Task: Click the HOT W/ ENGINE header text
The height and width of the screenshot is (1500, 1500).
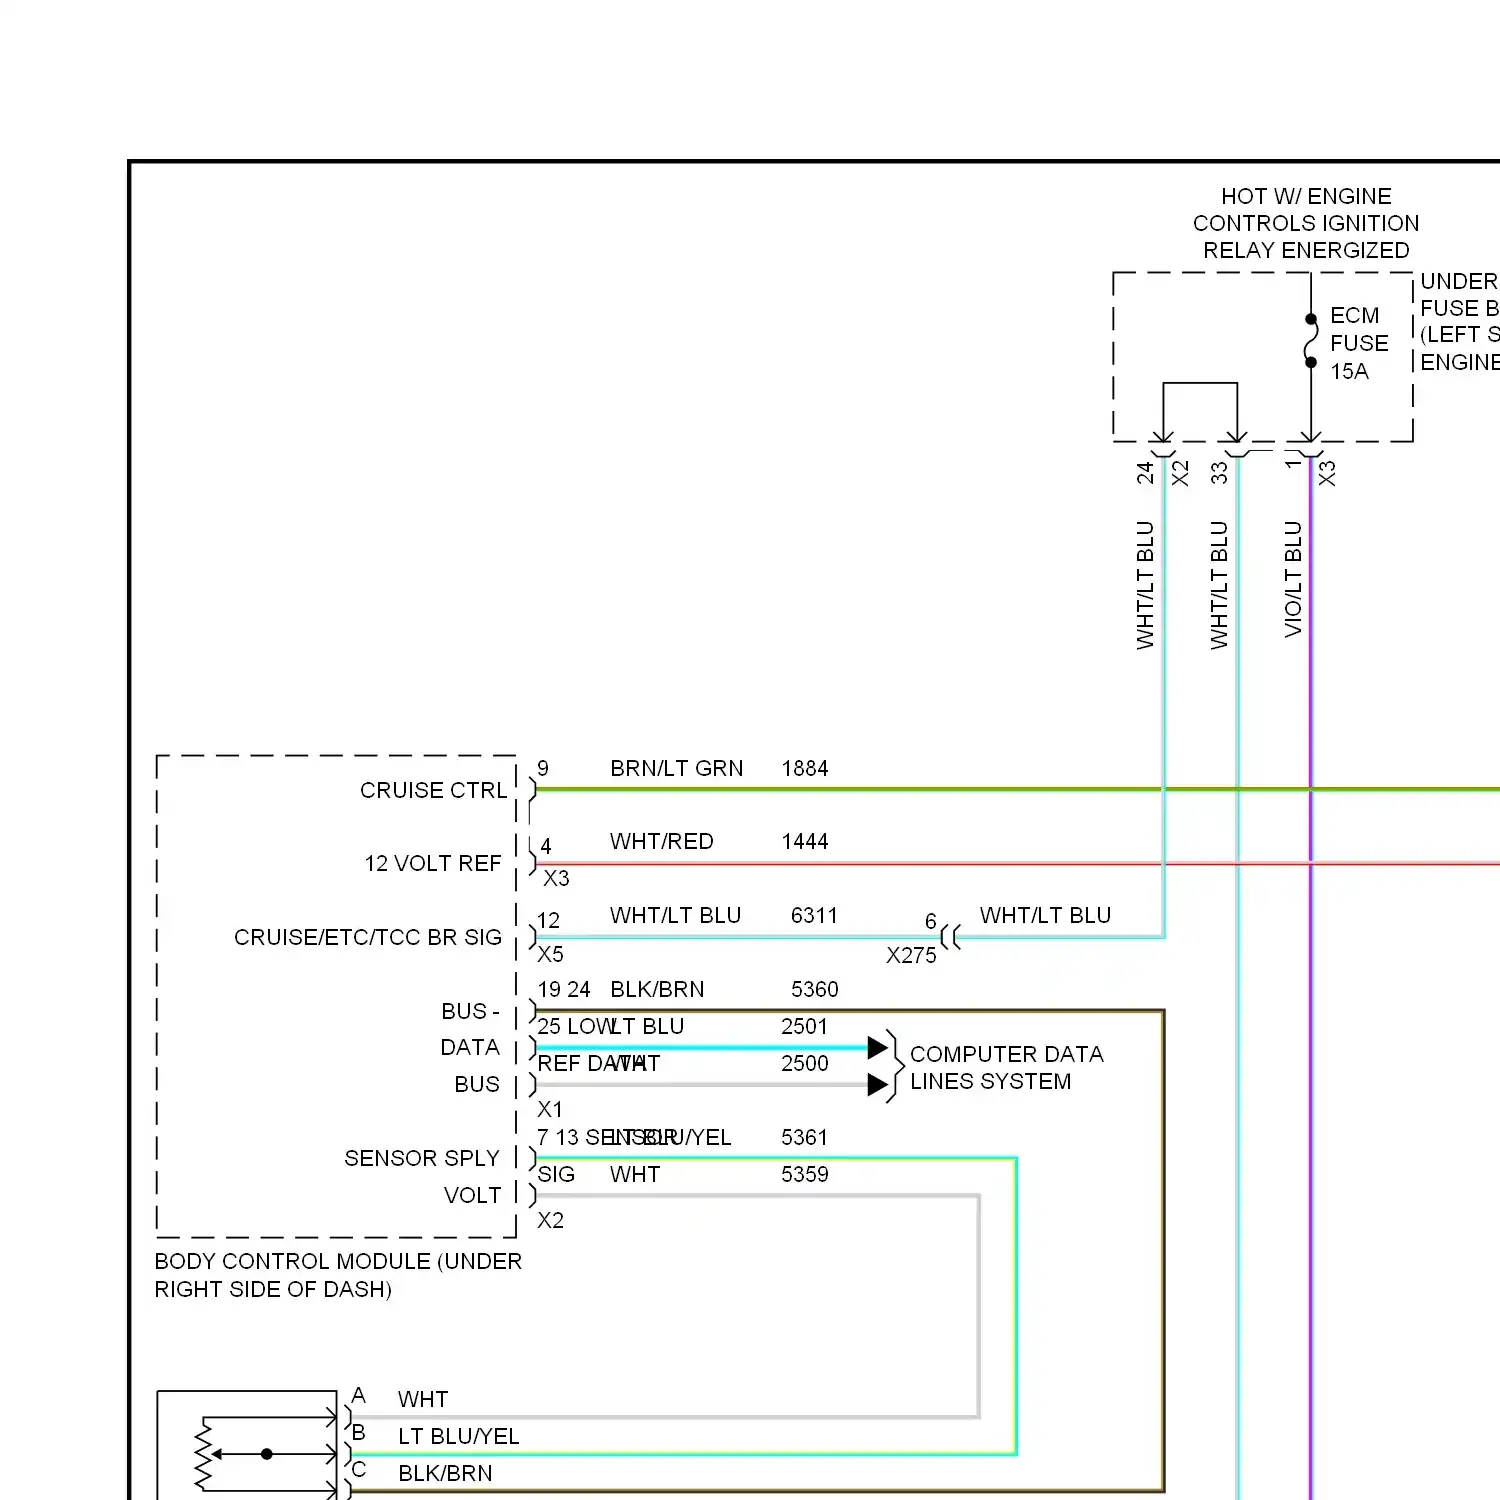Action: pos(1306,196)
